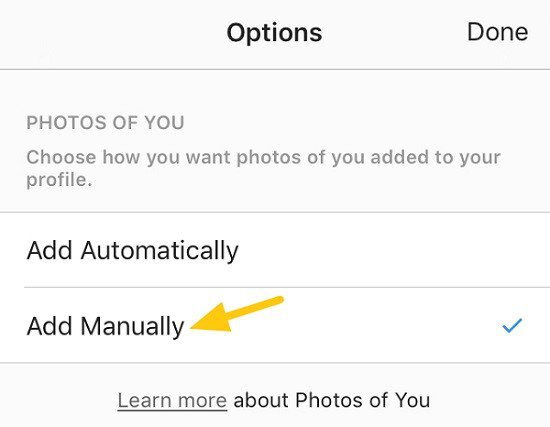This screenshot has width=550, height=427.
Task: Click the word 'profile.' in the description
Action: point(59,180)
